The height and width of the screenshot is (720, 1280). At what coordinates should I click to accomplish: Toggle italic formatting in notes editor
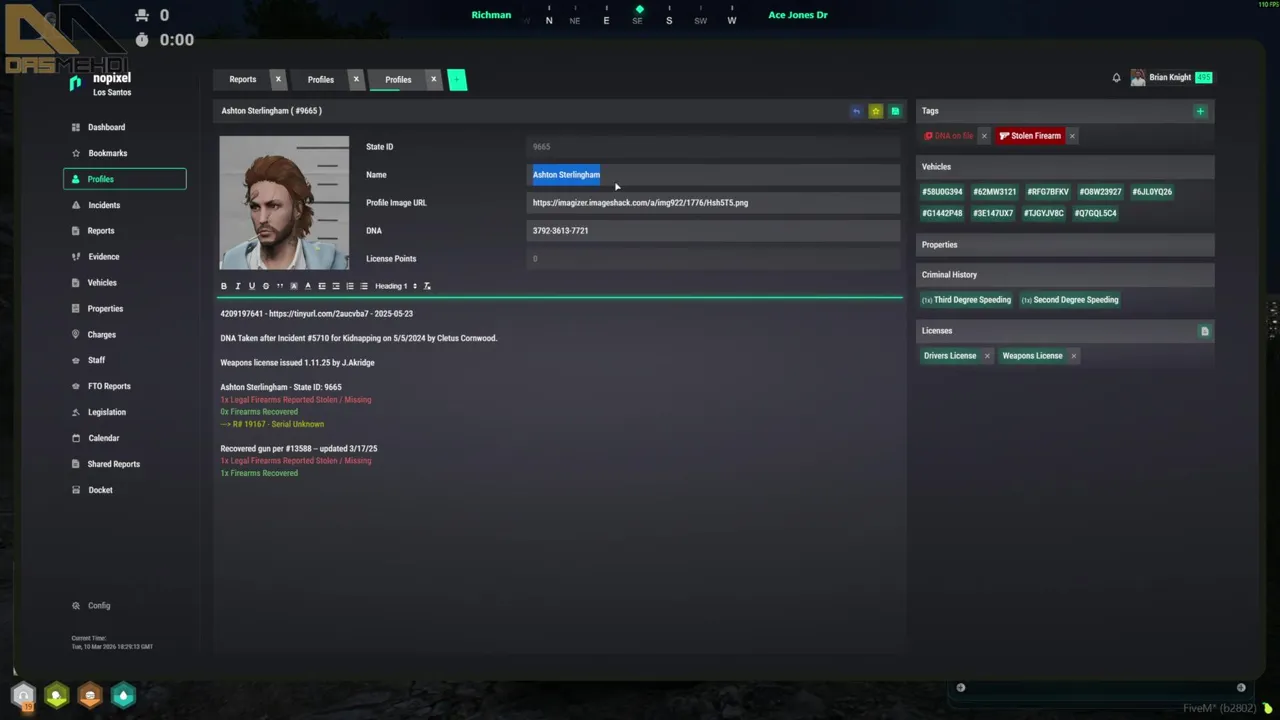point(238,286)
